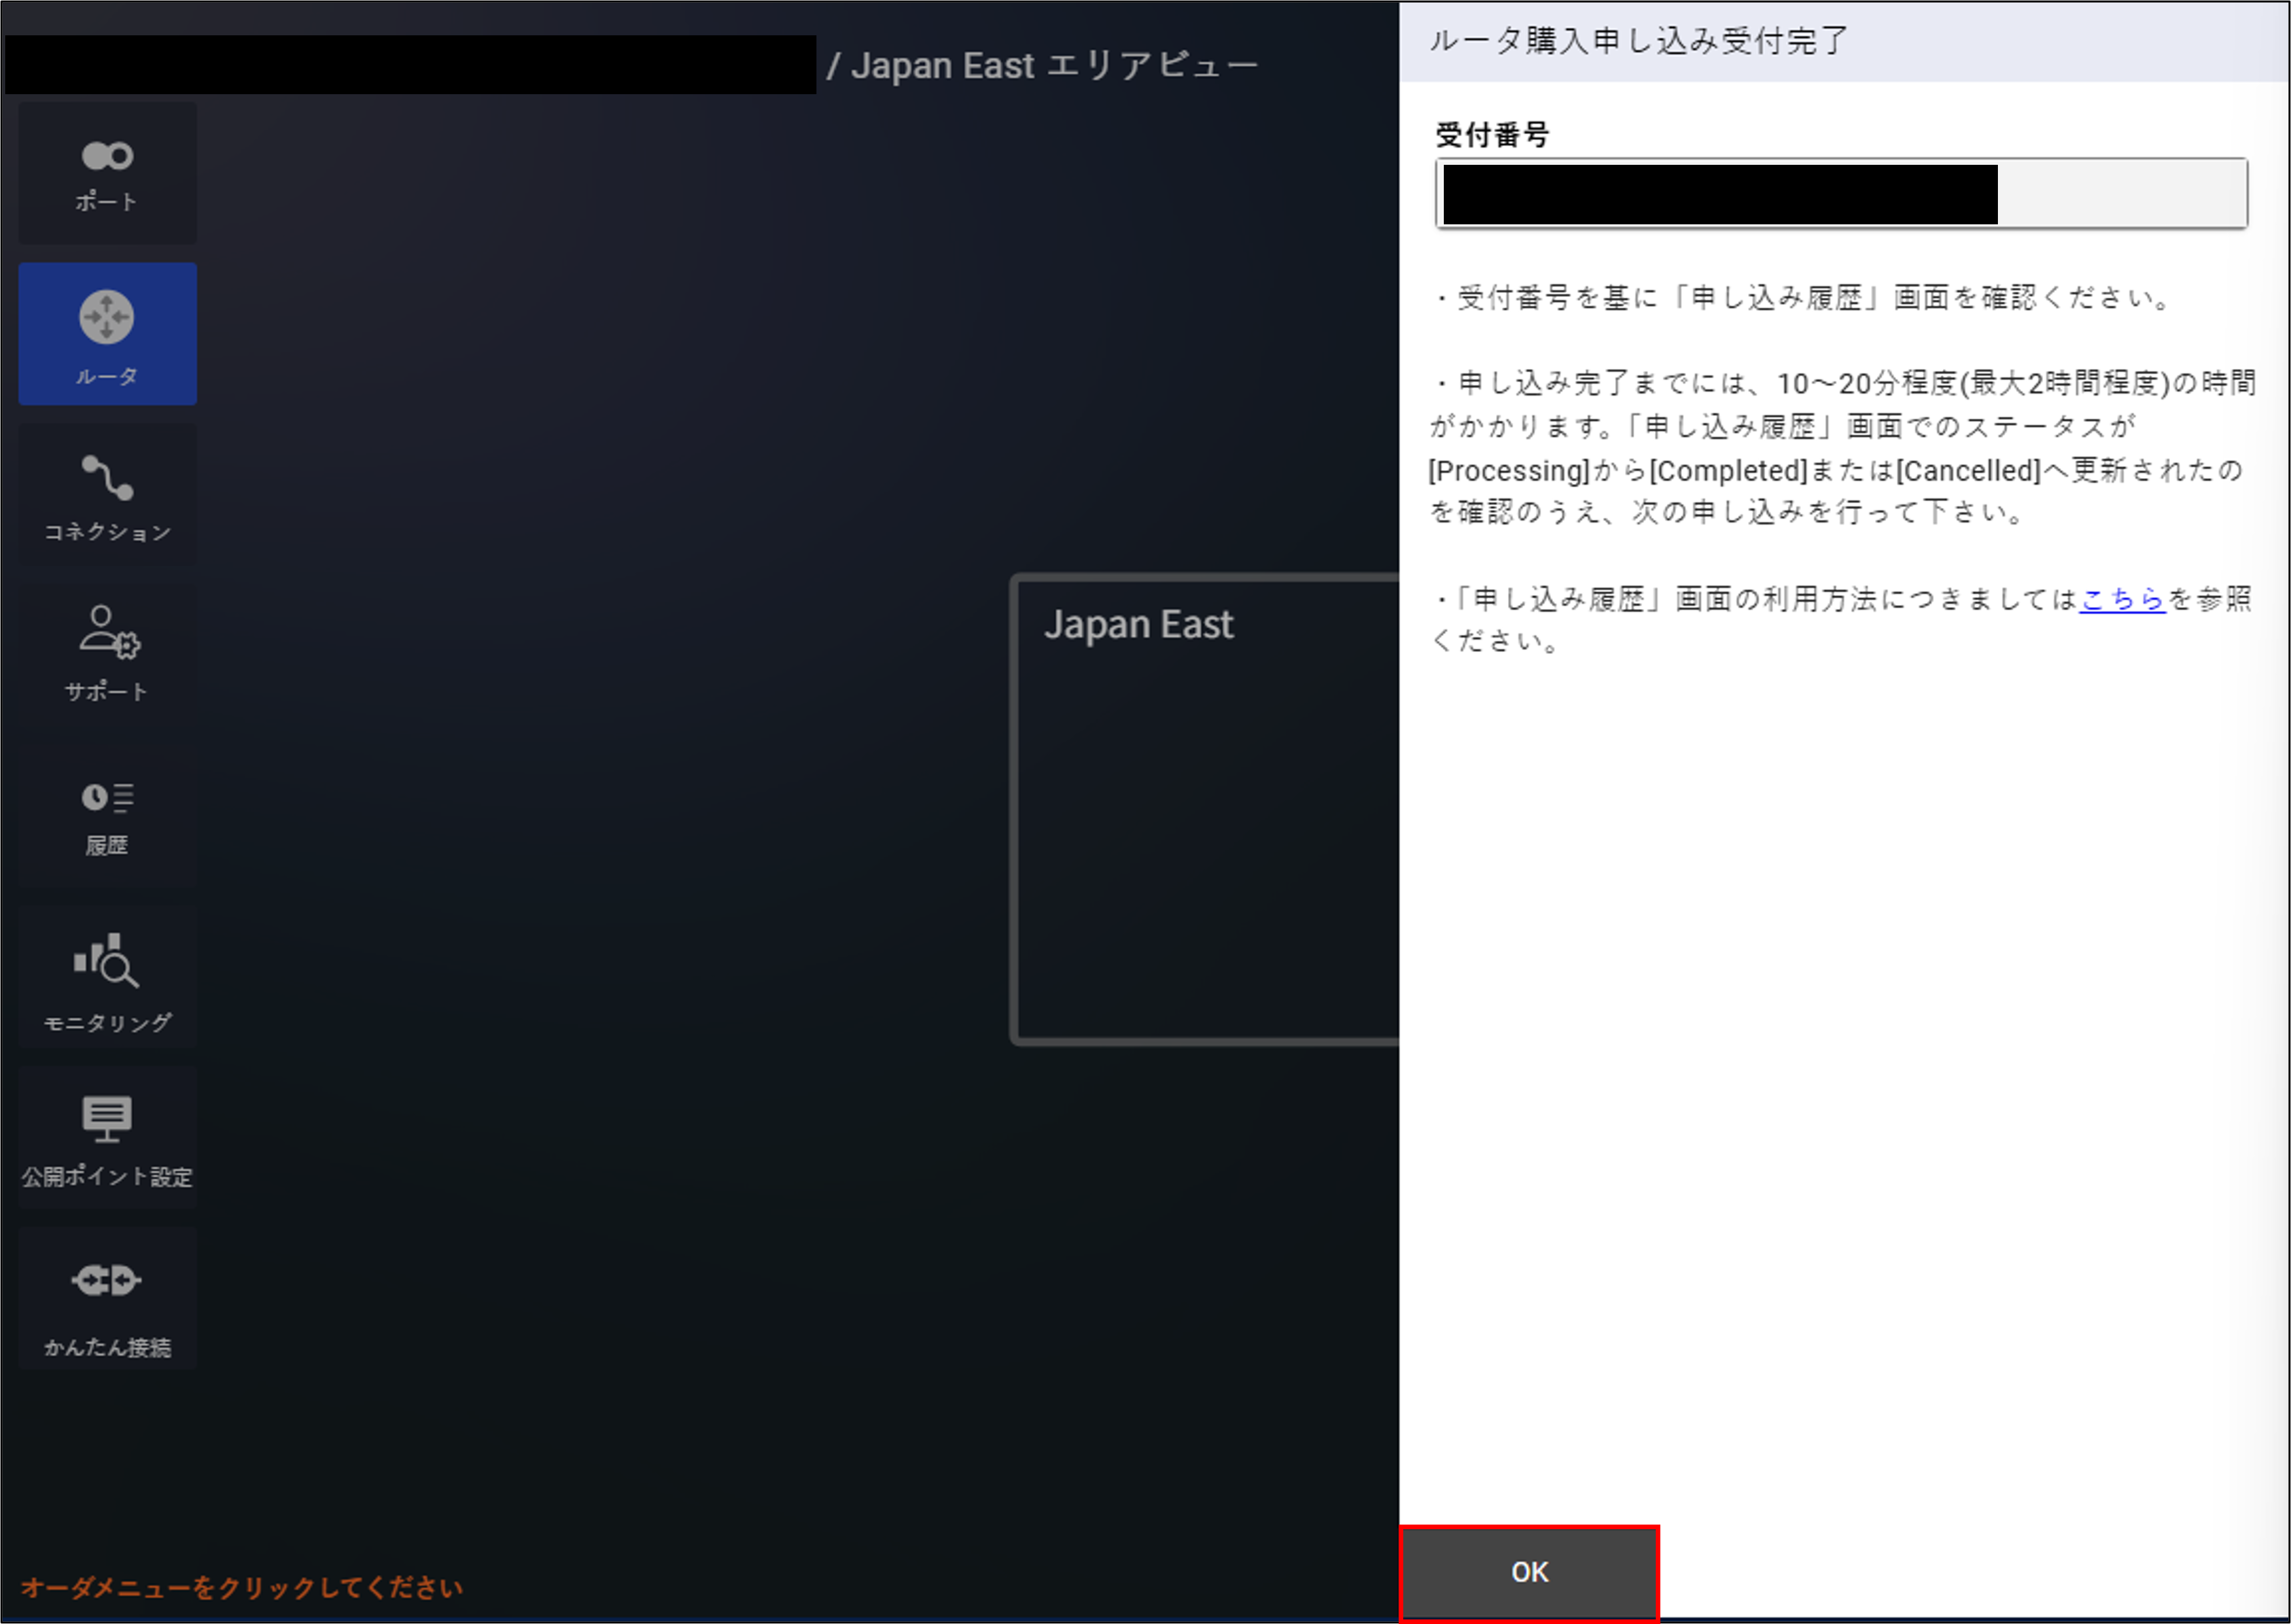Screen dimensions: 2291x1624
Task: Open the 履歴 (History) sidebar menu
Action: coord(107,816)
